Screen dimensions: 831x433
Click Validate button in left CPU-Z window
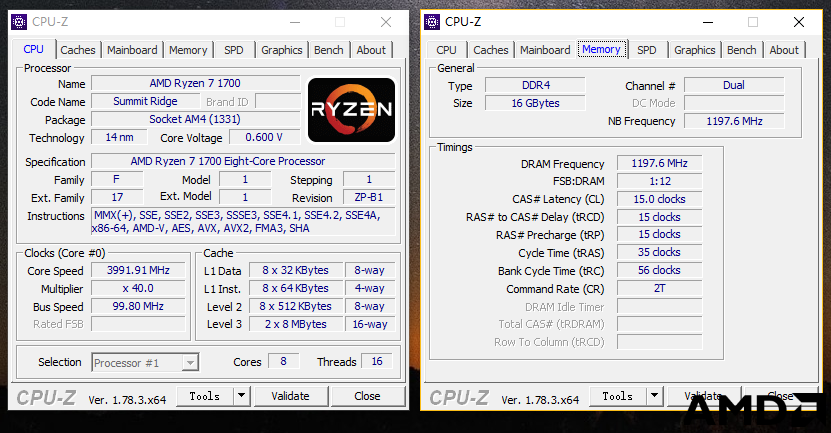290,396
